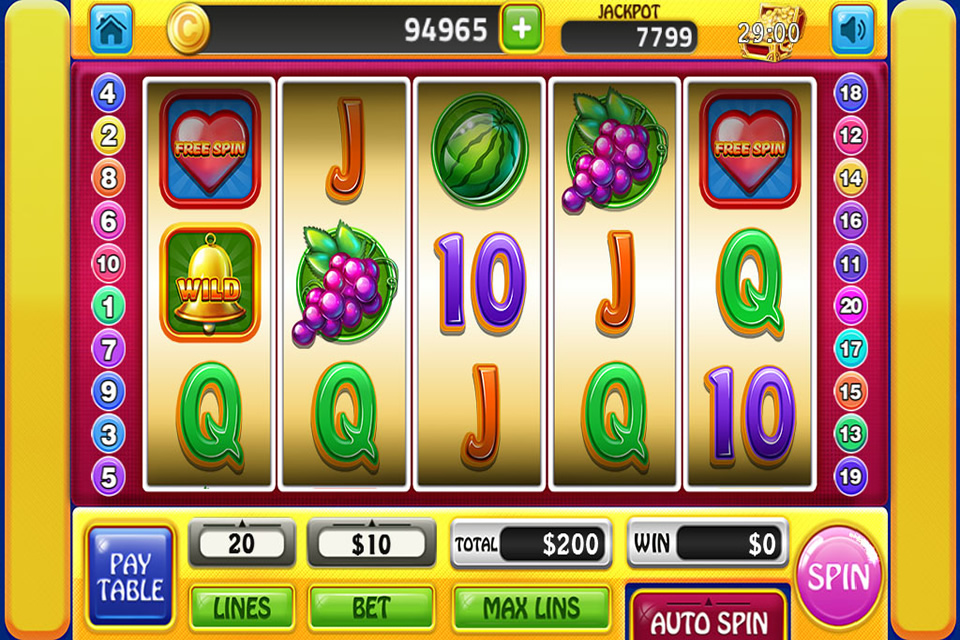Expand the Auto Spin options
The width and height of the screenshot is (960, 640).
tap(708, 617)
